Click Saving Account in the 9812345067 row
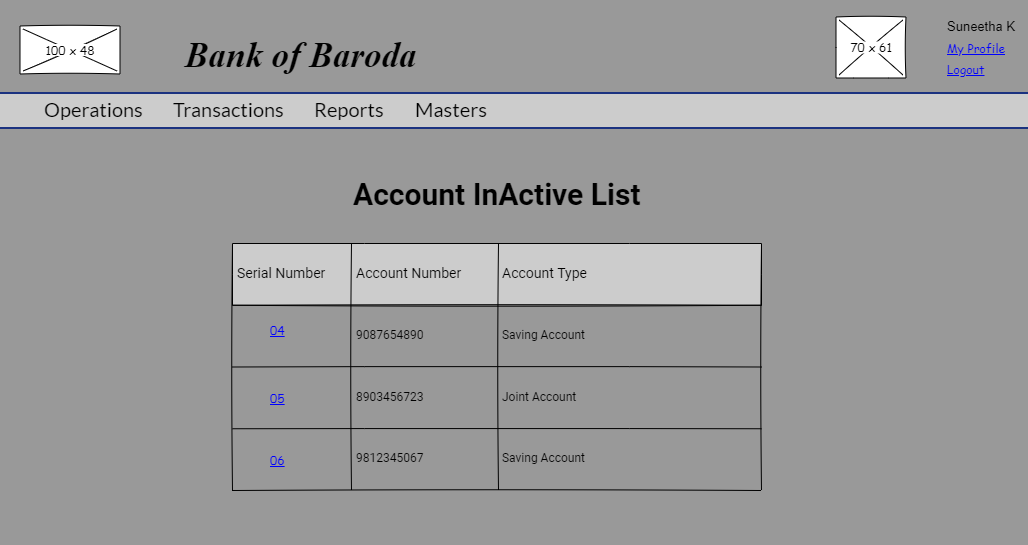1028x545 pixels. [544, 458]
